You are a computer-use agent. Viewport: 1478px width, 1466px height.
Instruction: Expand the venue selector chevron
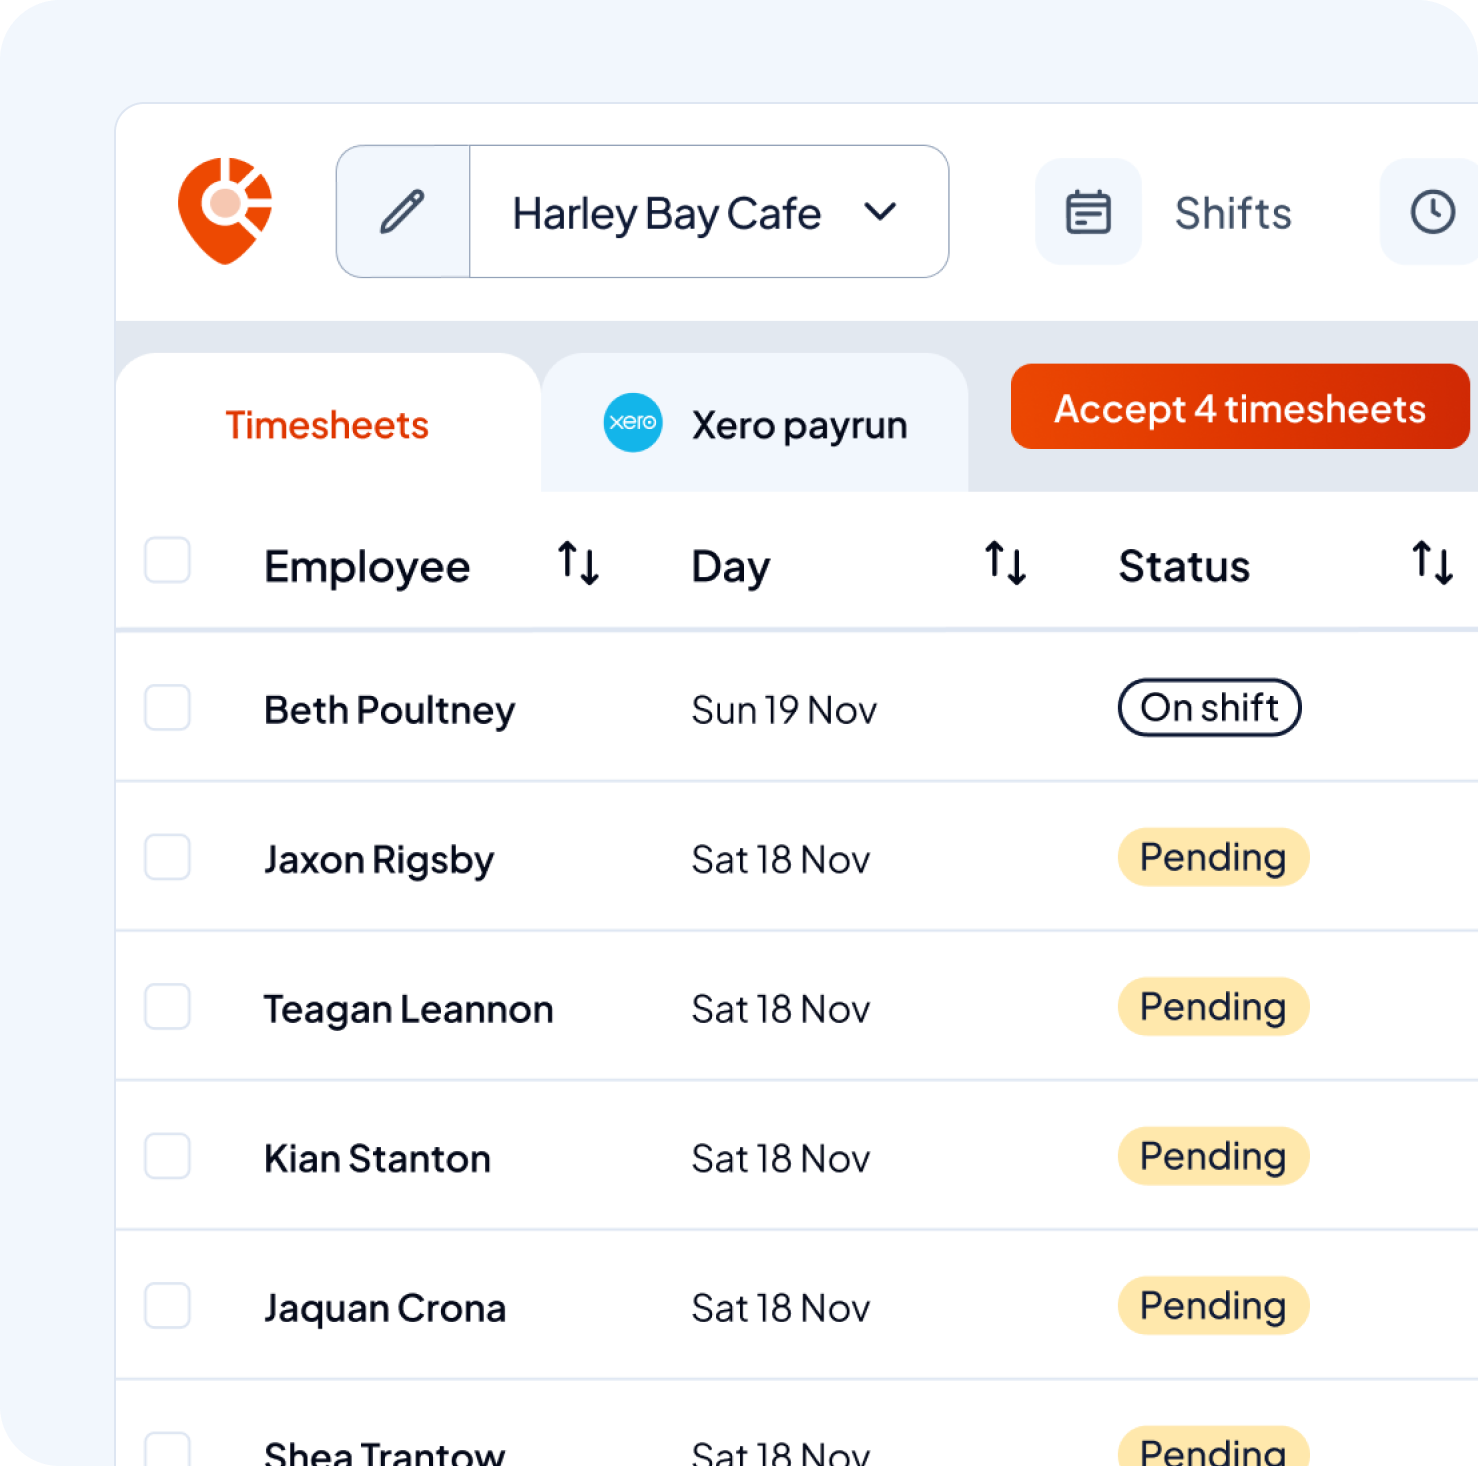(x=880, y=212)
